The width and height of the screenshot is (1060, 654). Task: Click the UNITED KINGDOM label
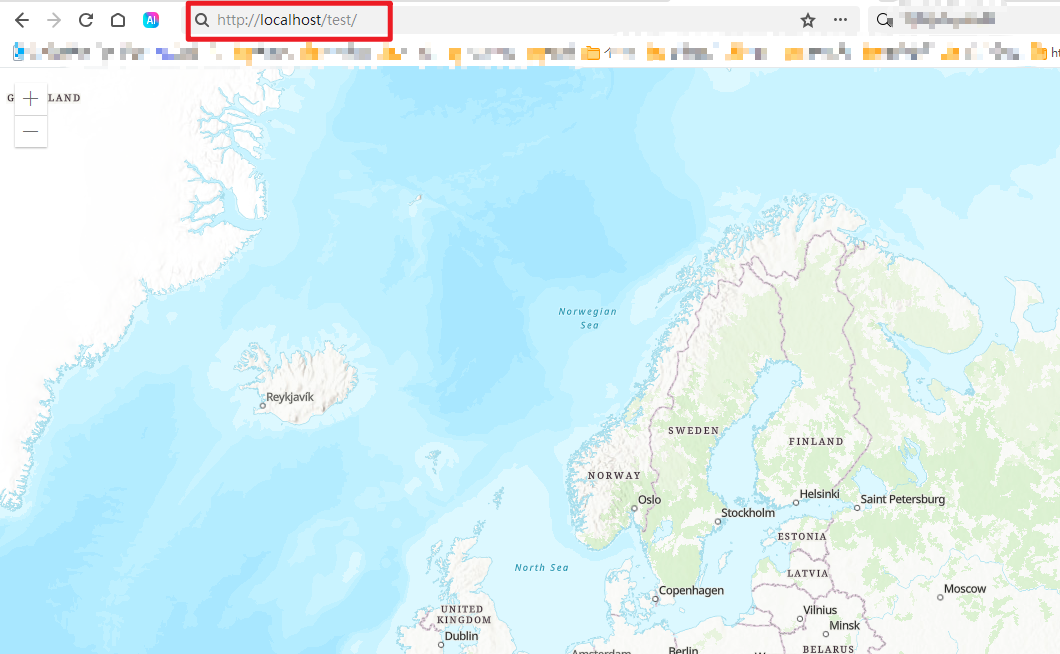click(464, 614)
